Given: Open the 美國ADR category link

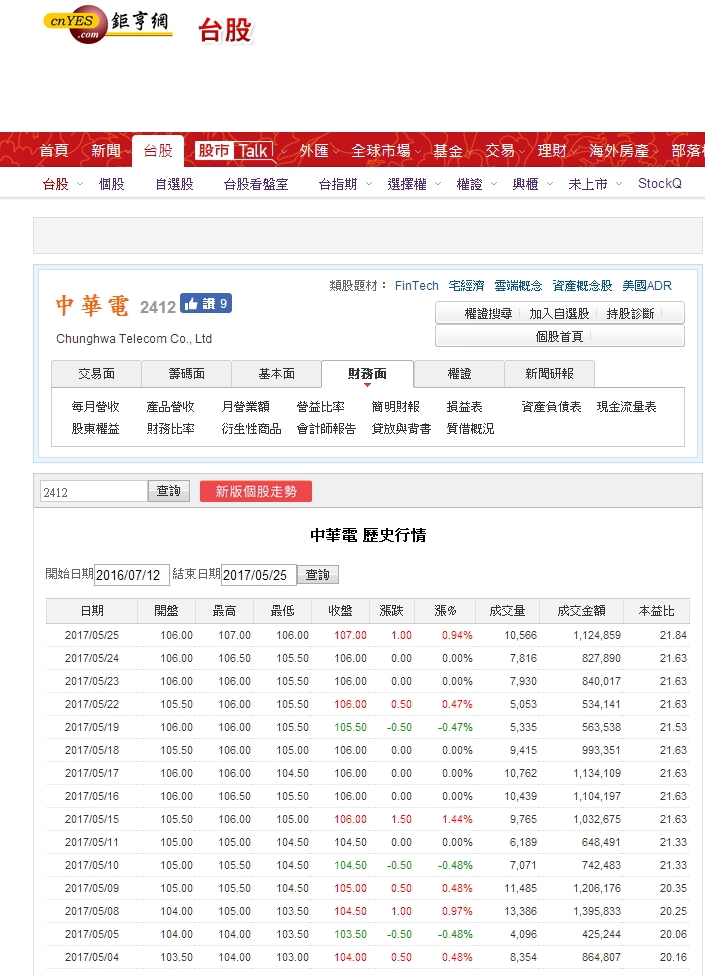Looking at the screenshot, I should (647, 286).
